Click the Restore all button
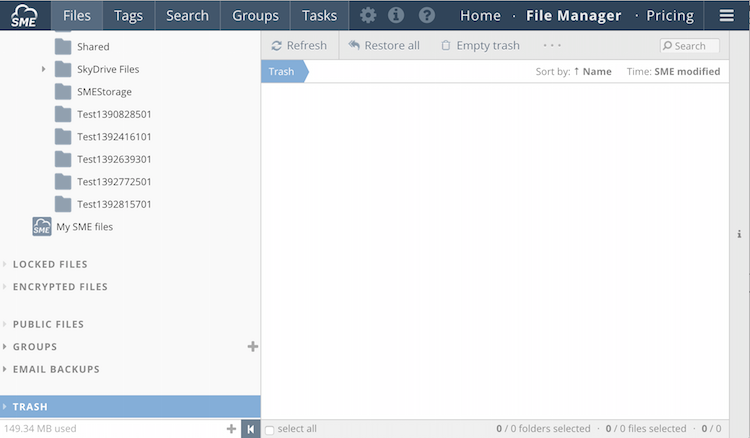The height and width of the screenshot is (438, 750). 384,46
